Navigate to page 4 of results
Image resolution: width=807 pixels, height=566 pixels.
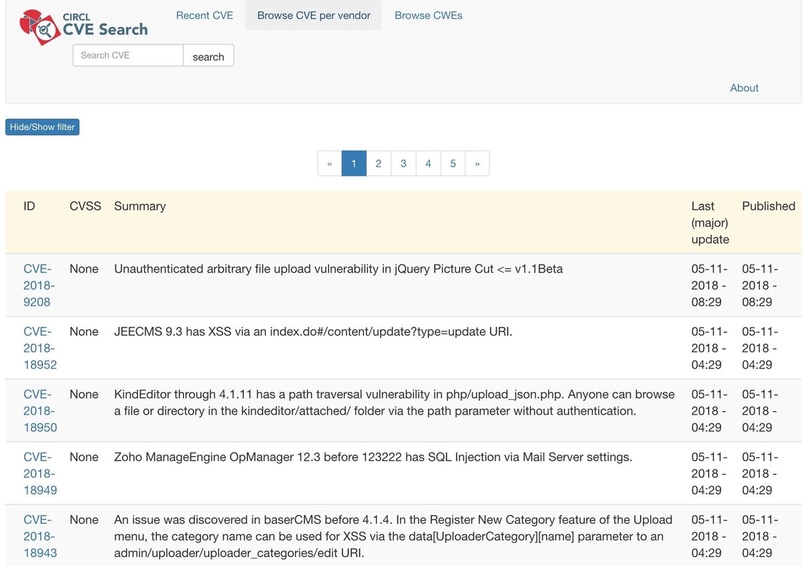[x=428, y=163]
